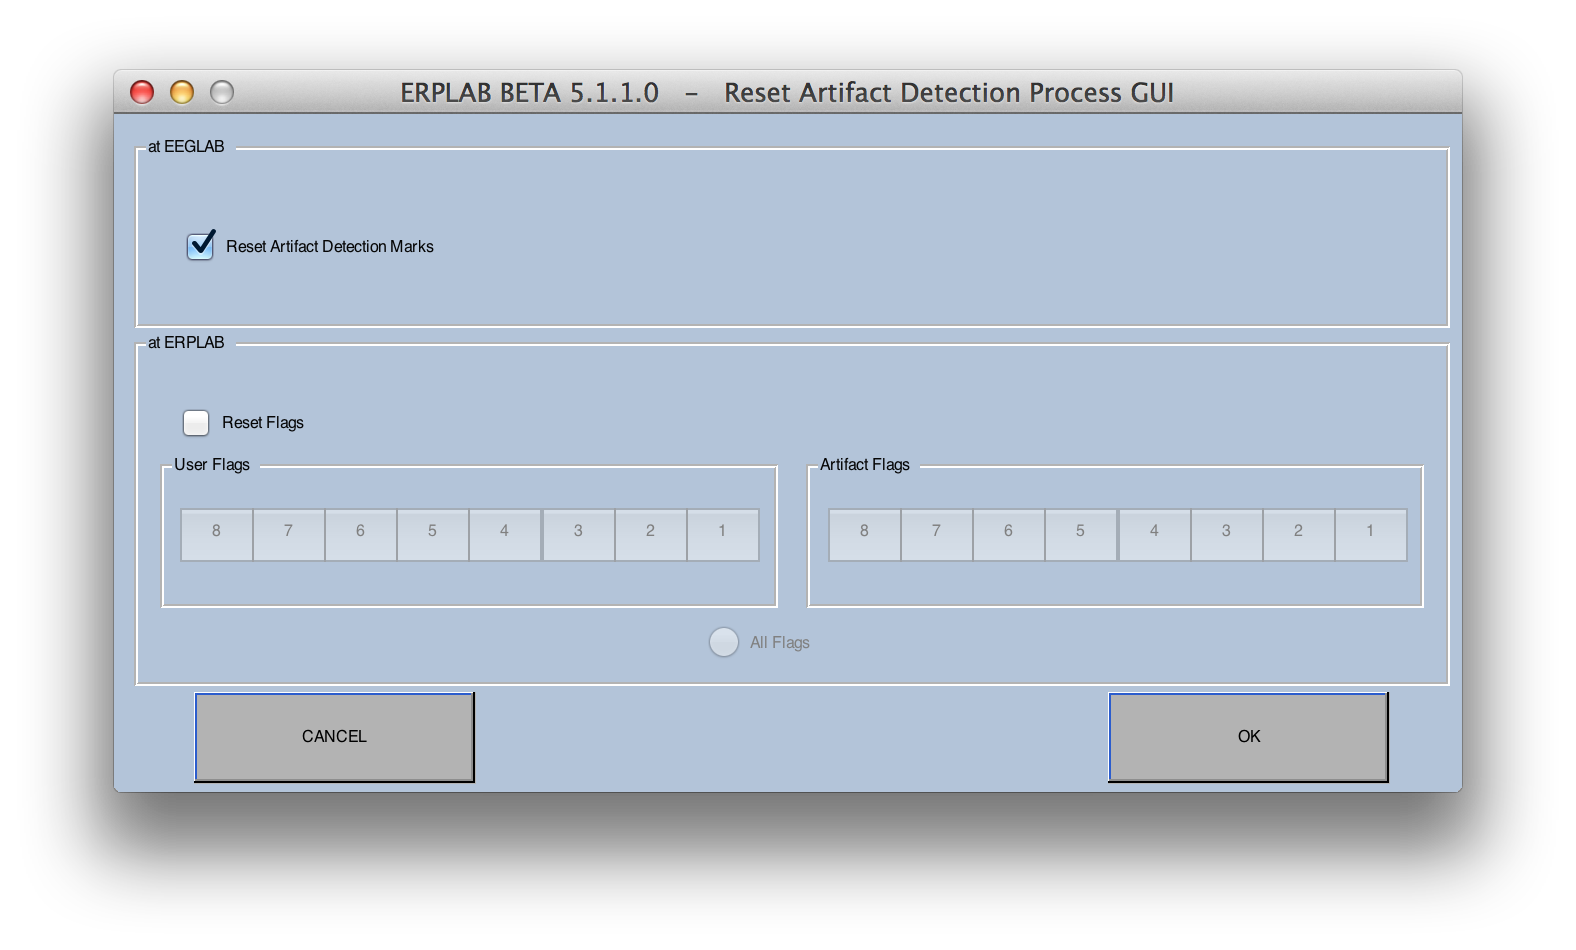Toggle Artifact Flags button 3
Viewport: 1576px width, 950px height.
(x=1227, y=535)
